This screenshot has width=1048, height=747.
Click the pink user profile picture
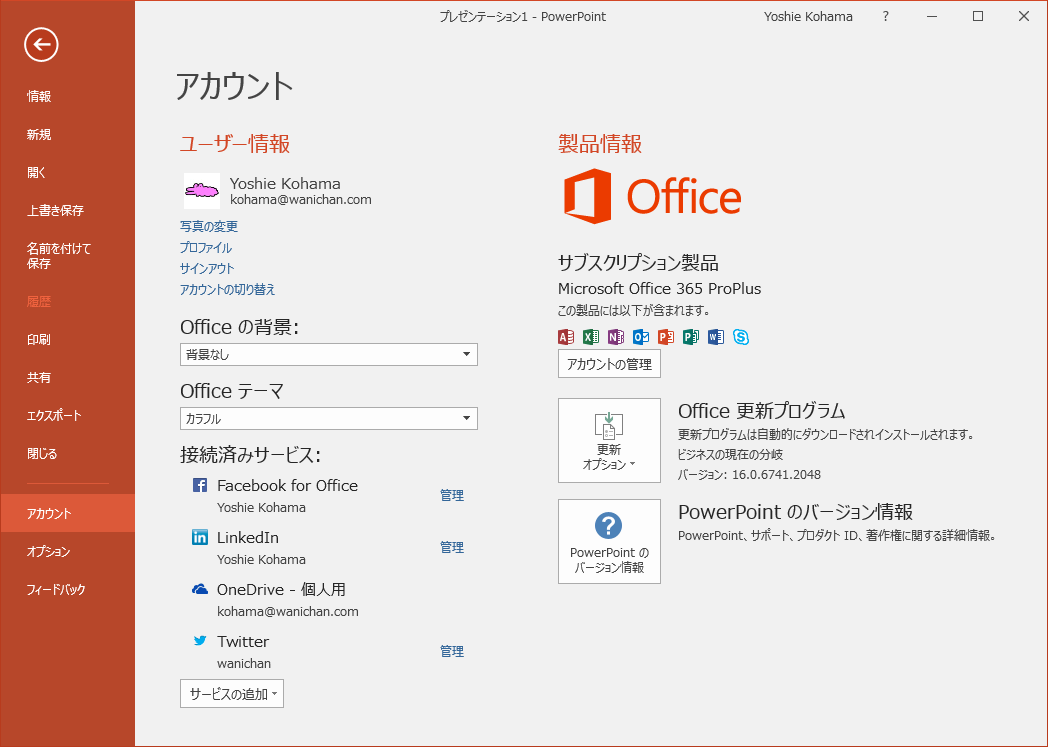pos(202,191)
